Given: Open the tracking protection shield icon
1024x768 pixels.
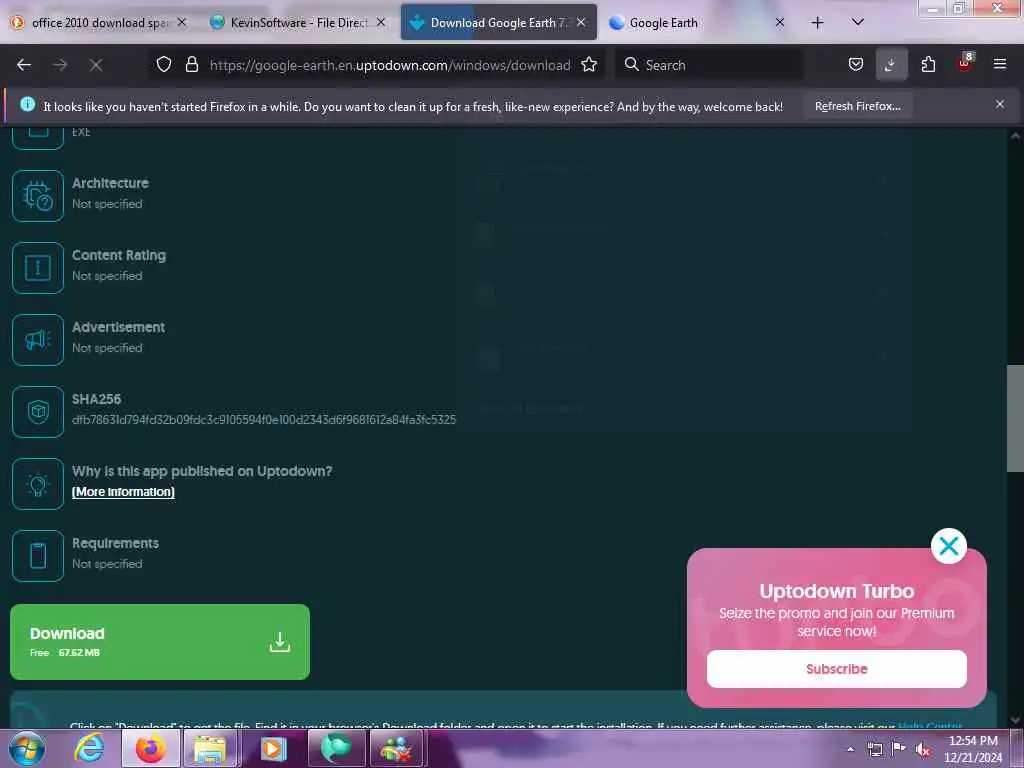Looking at the screenshot, I should coord(164,64).
